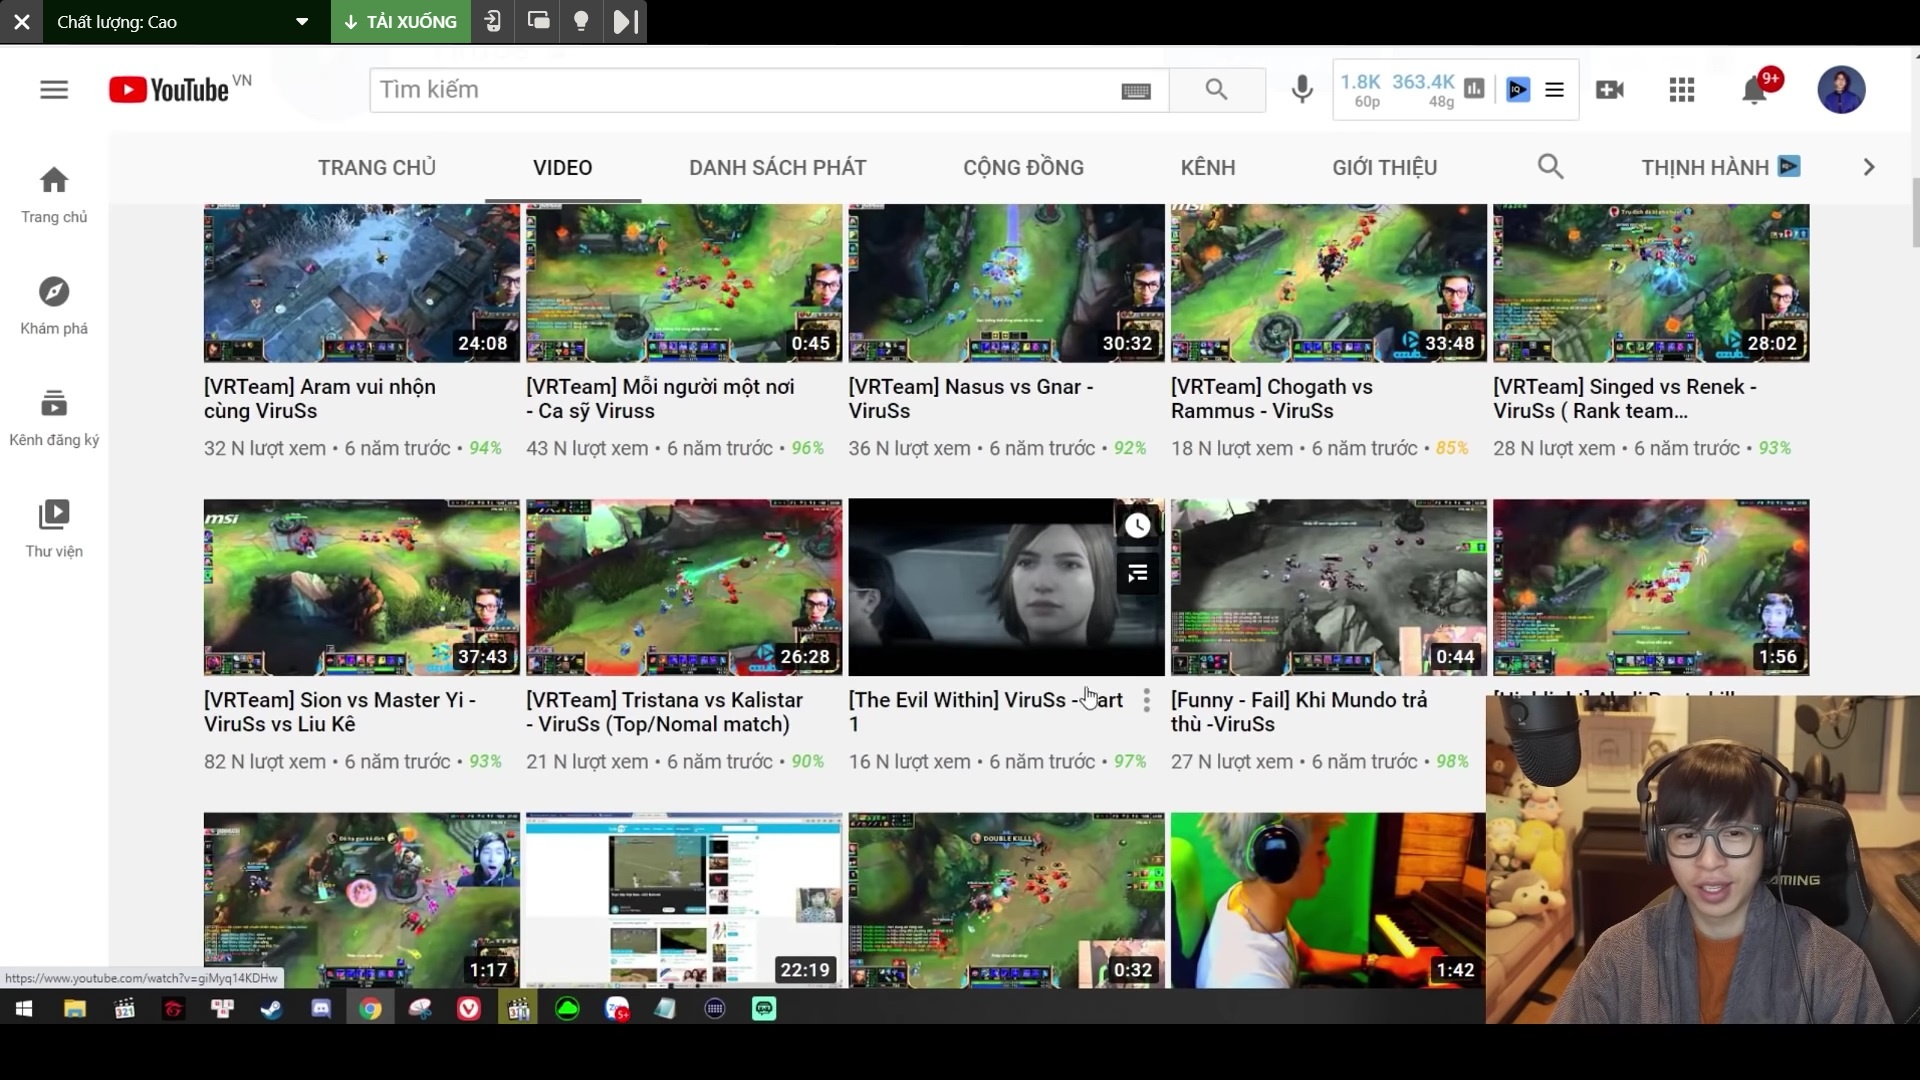Toggle the Watch Later clock on thumbnail
The width and height of the screenshot is (1920, 1080).
[x=1136, y=525]
